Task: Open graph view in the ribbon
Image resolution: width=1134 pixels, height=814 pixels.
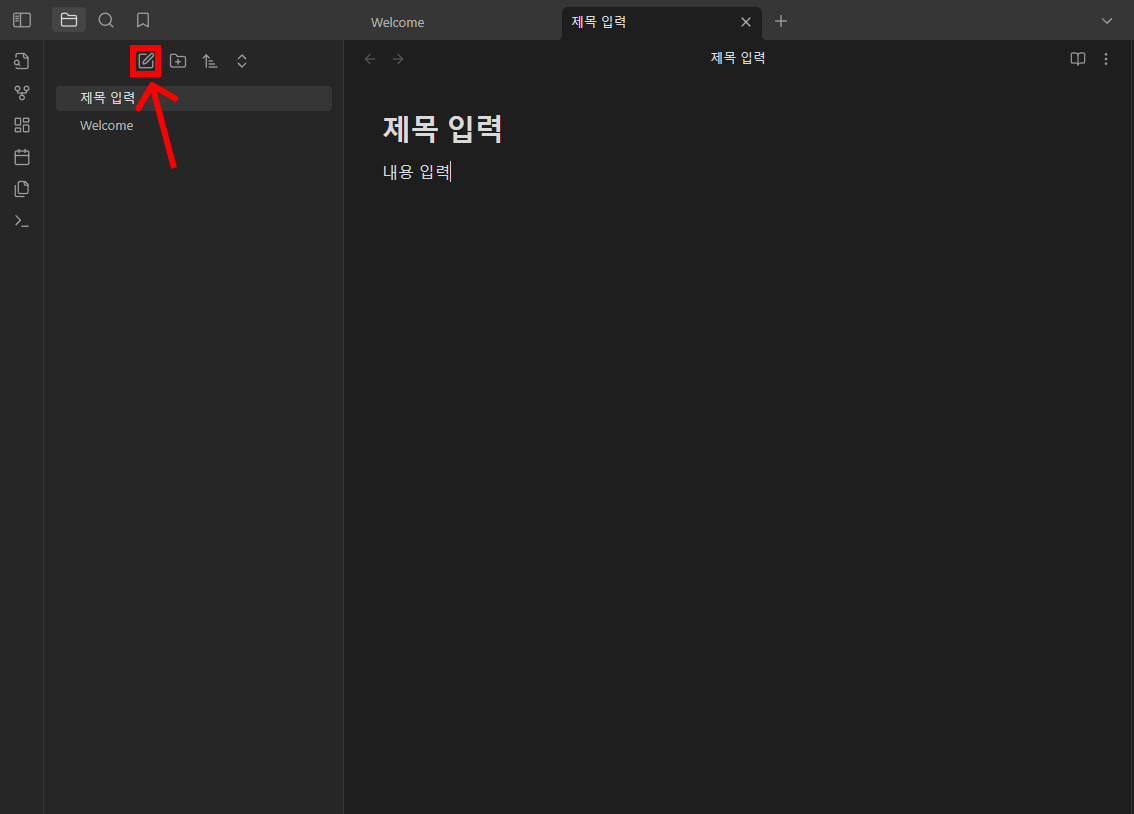Action: click(x=22, y=93)
